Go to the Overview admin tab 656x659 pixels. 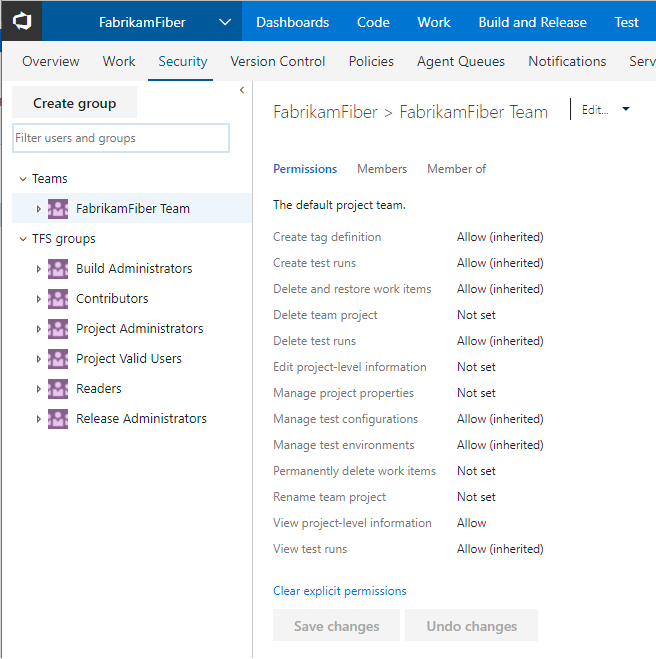click(50, 61)
